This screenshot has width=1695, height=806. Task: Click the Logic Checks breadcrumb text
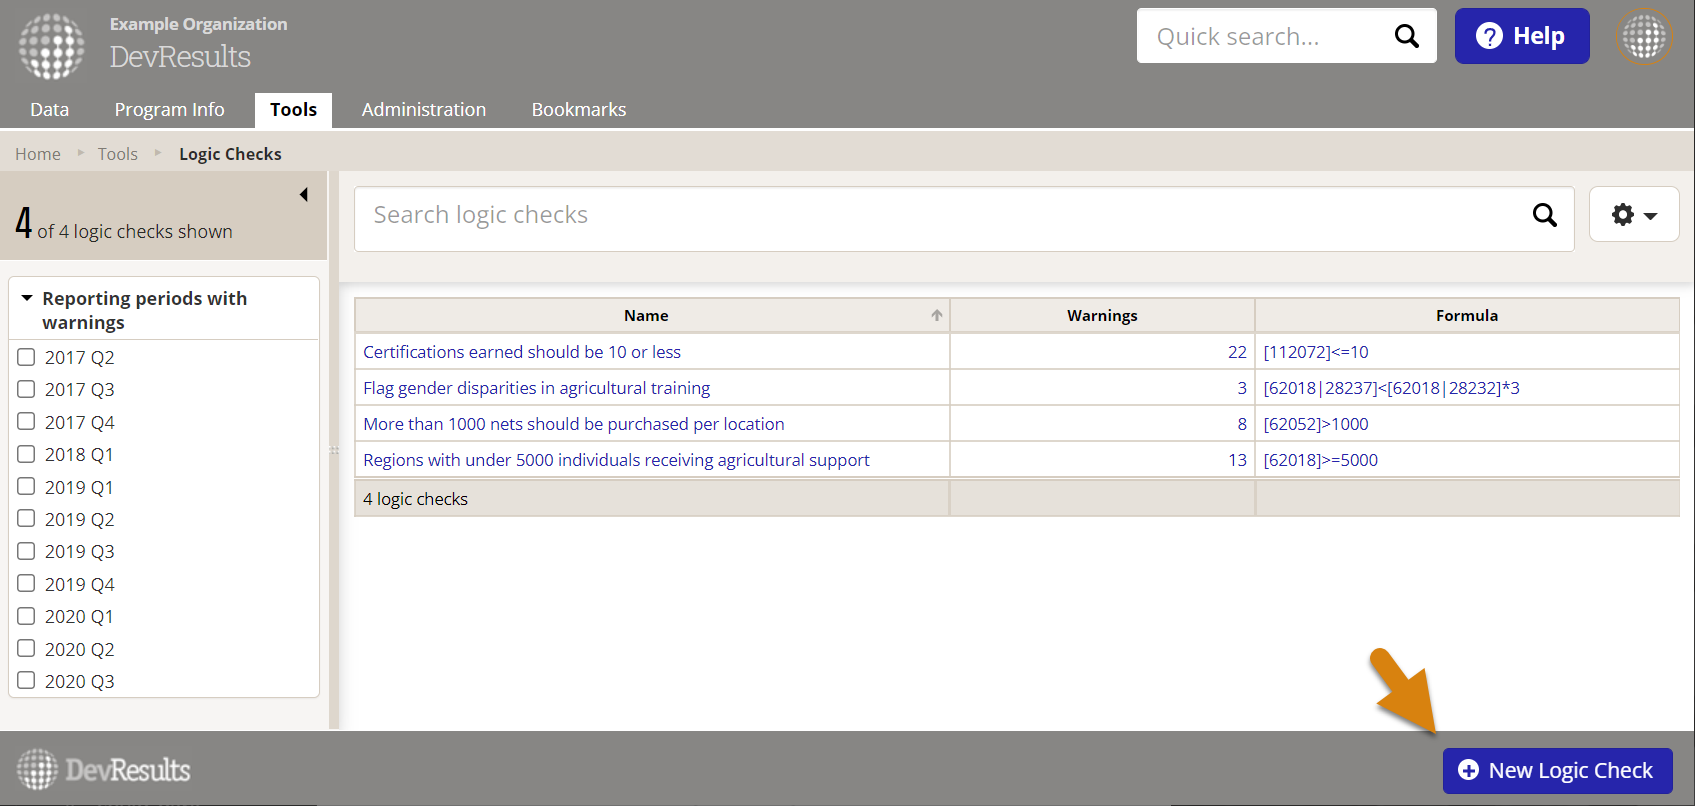[230, 154]
